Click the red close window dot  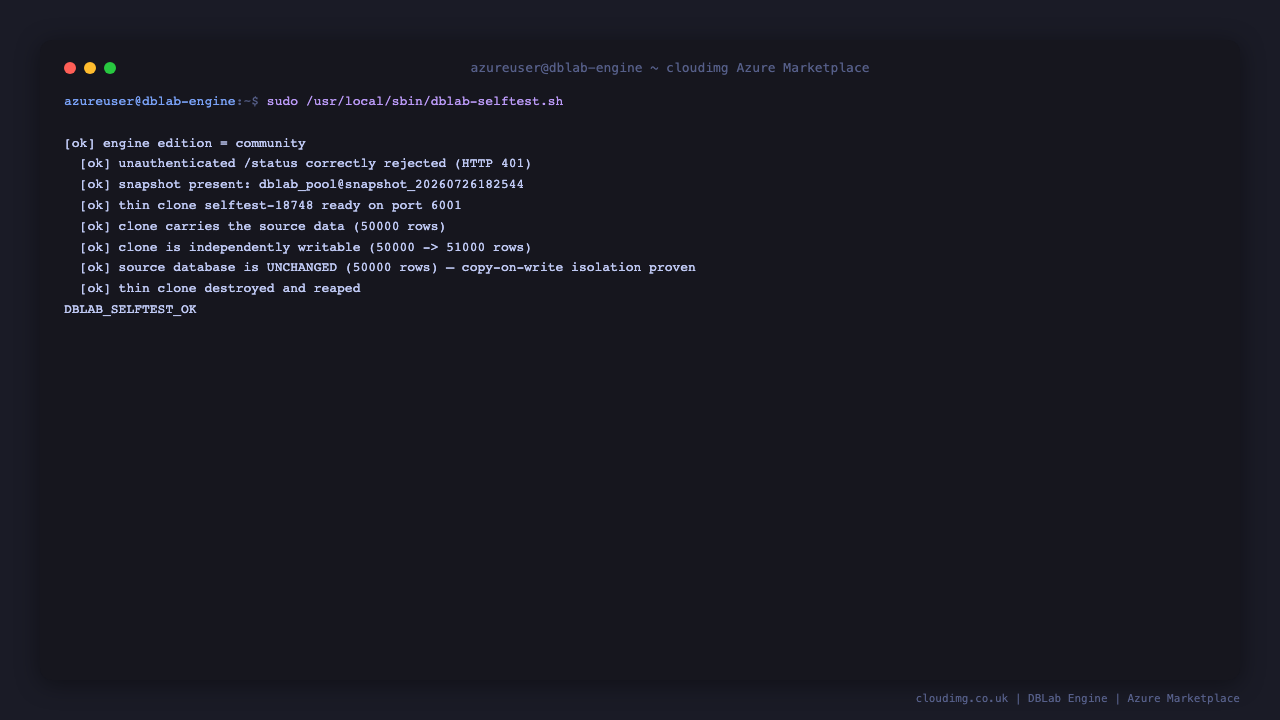click(x=70, y=68)
